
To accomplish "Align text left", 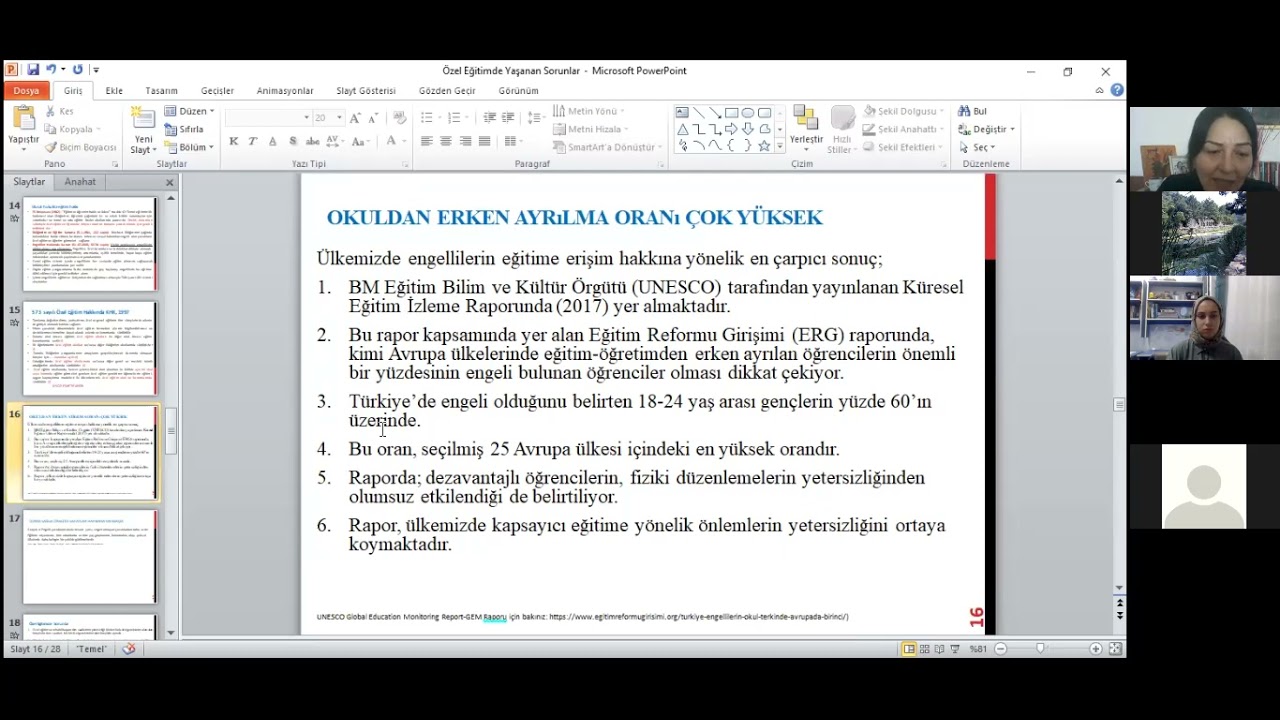I will (427, 141).
